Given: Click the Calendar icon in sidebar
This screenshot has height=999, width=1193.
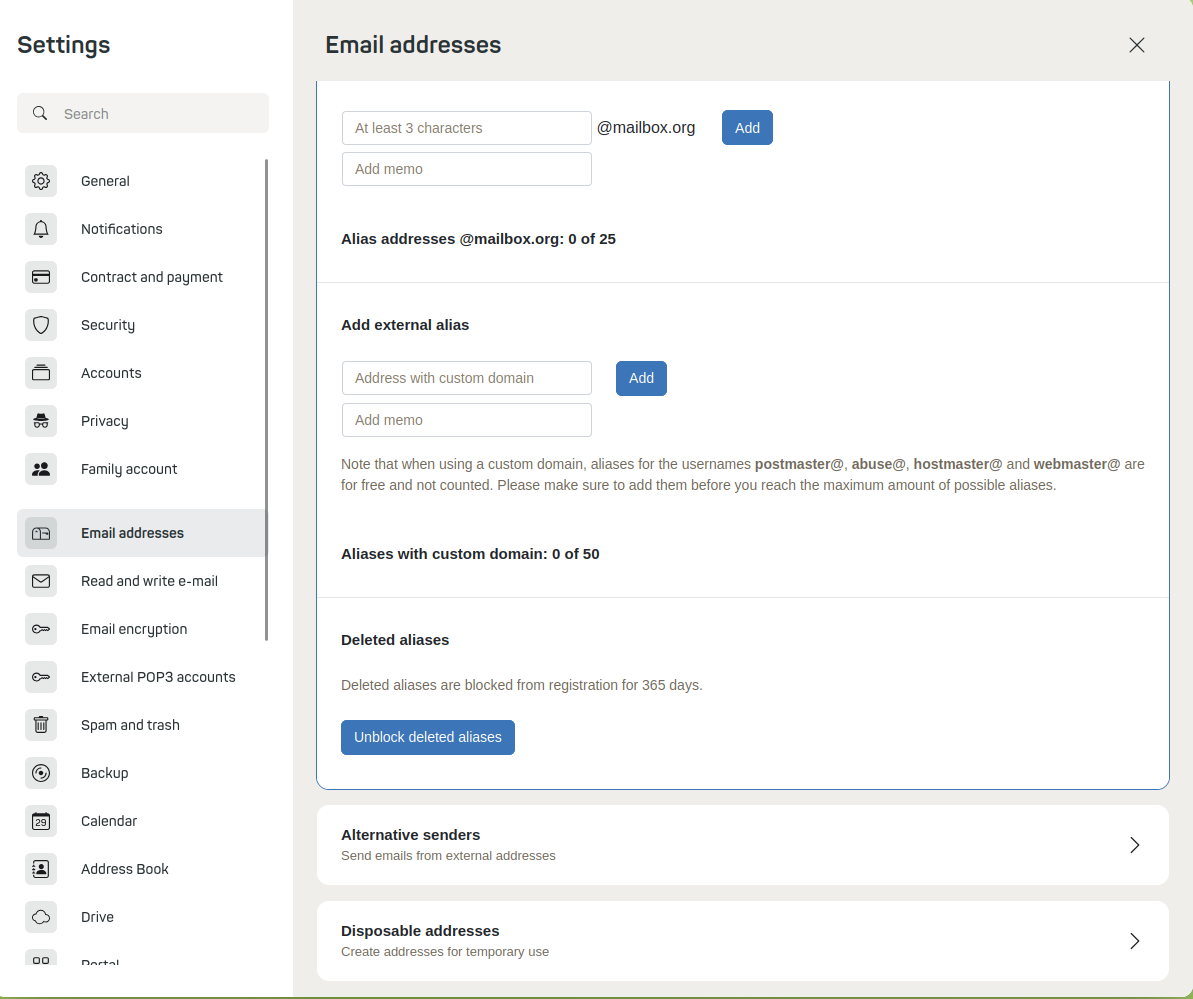Looking at the screenshot, I should coord(41,821).
